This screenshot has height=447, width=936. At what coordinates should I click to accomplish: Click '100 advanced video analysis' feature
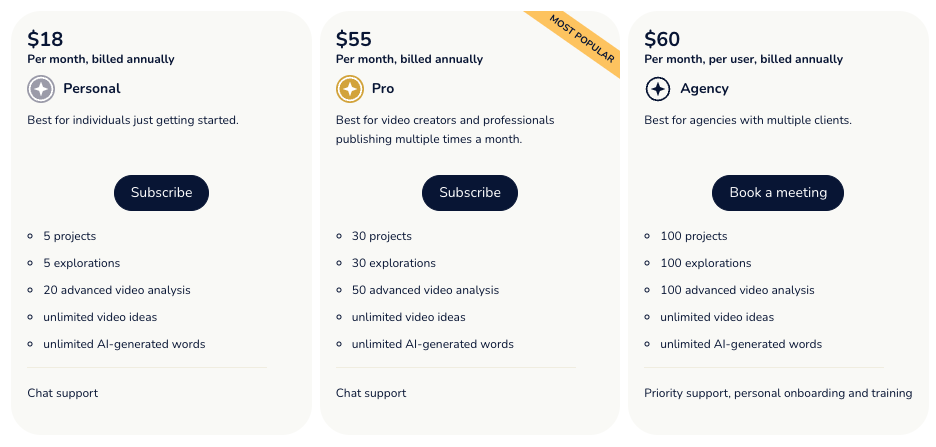(737, 290)
